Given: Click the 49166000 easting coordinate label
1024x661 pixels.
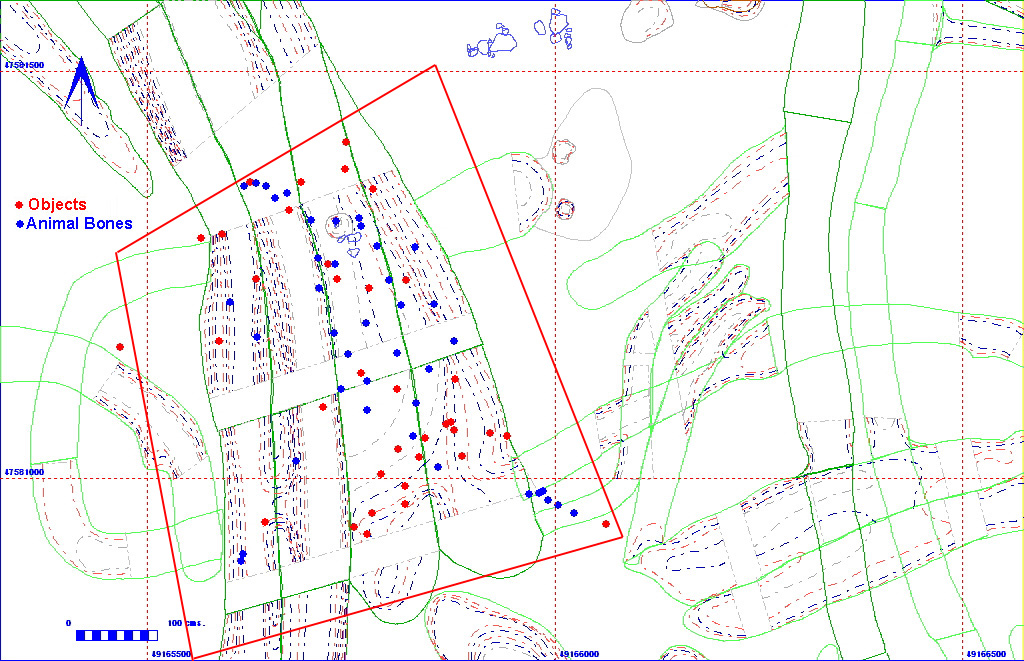Looking at the screenshot, I should coord(579,654).
